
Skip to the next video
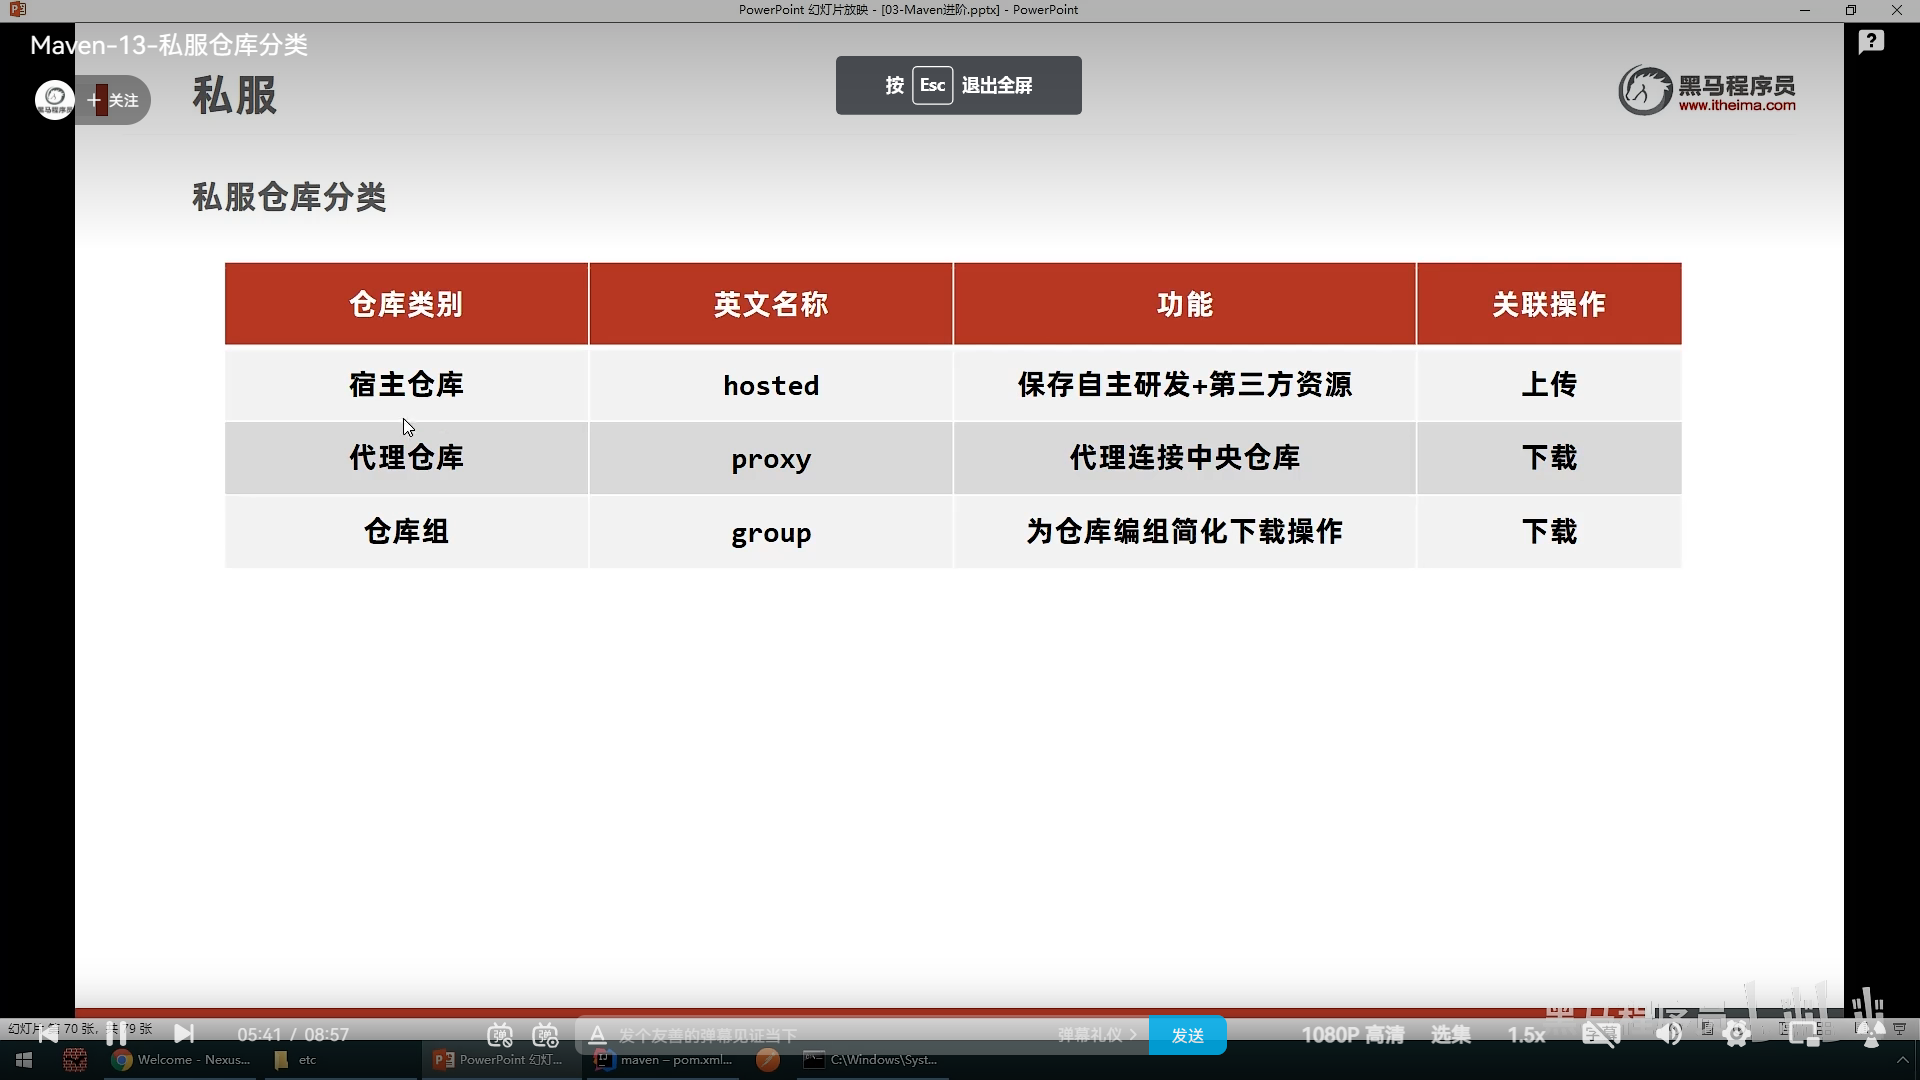(184, 1034)
